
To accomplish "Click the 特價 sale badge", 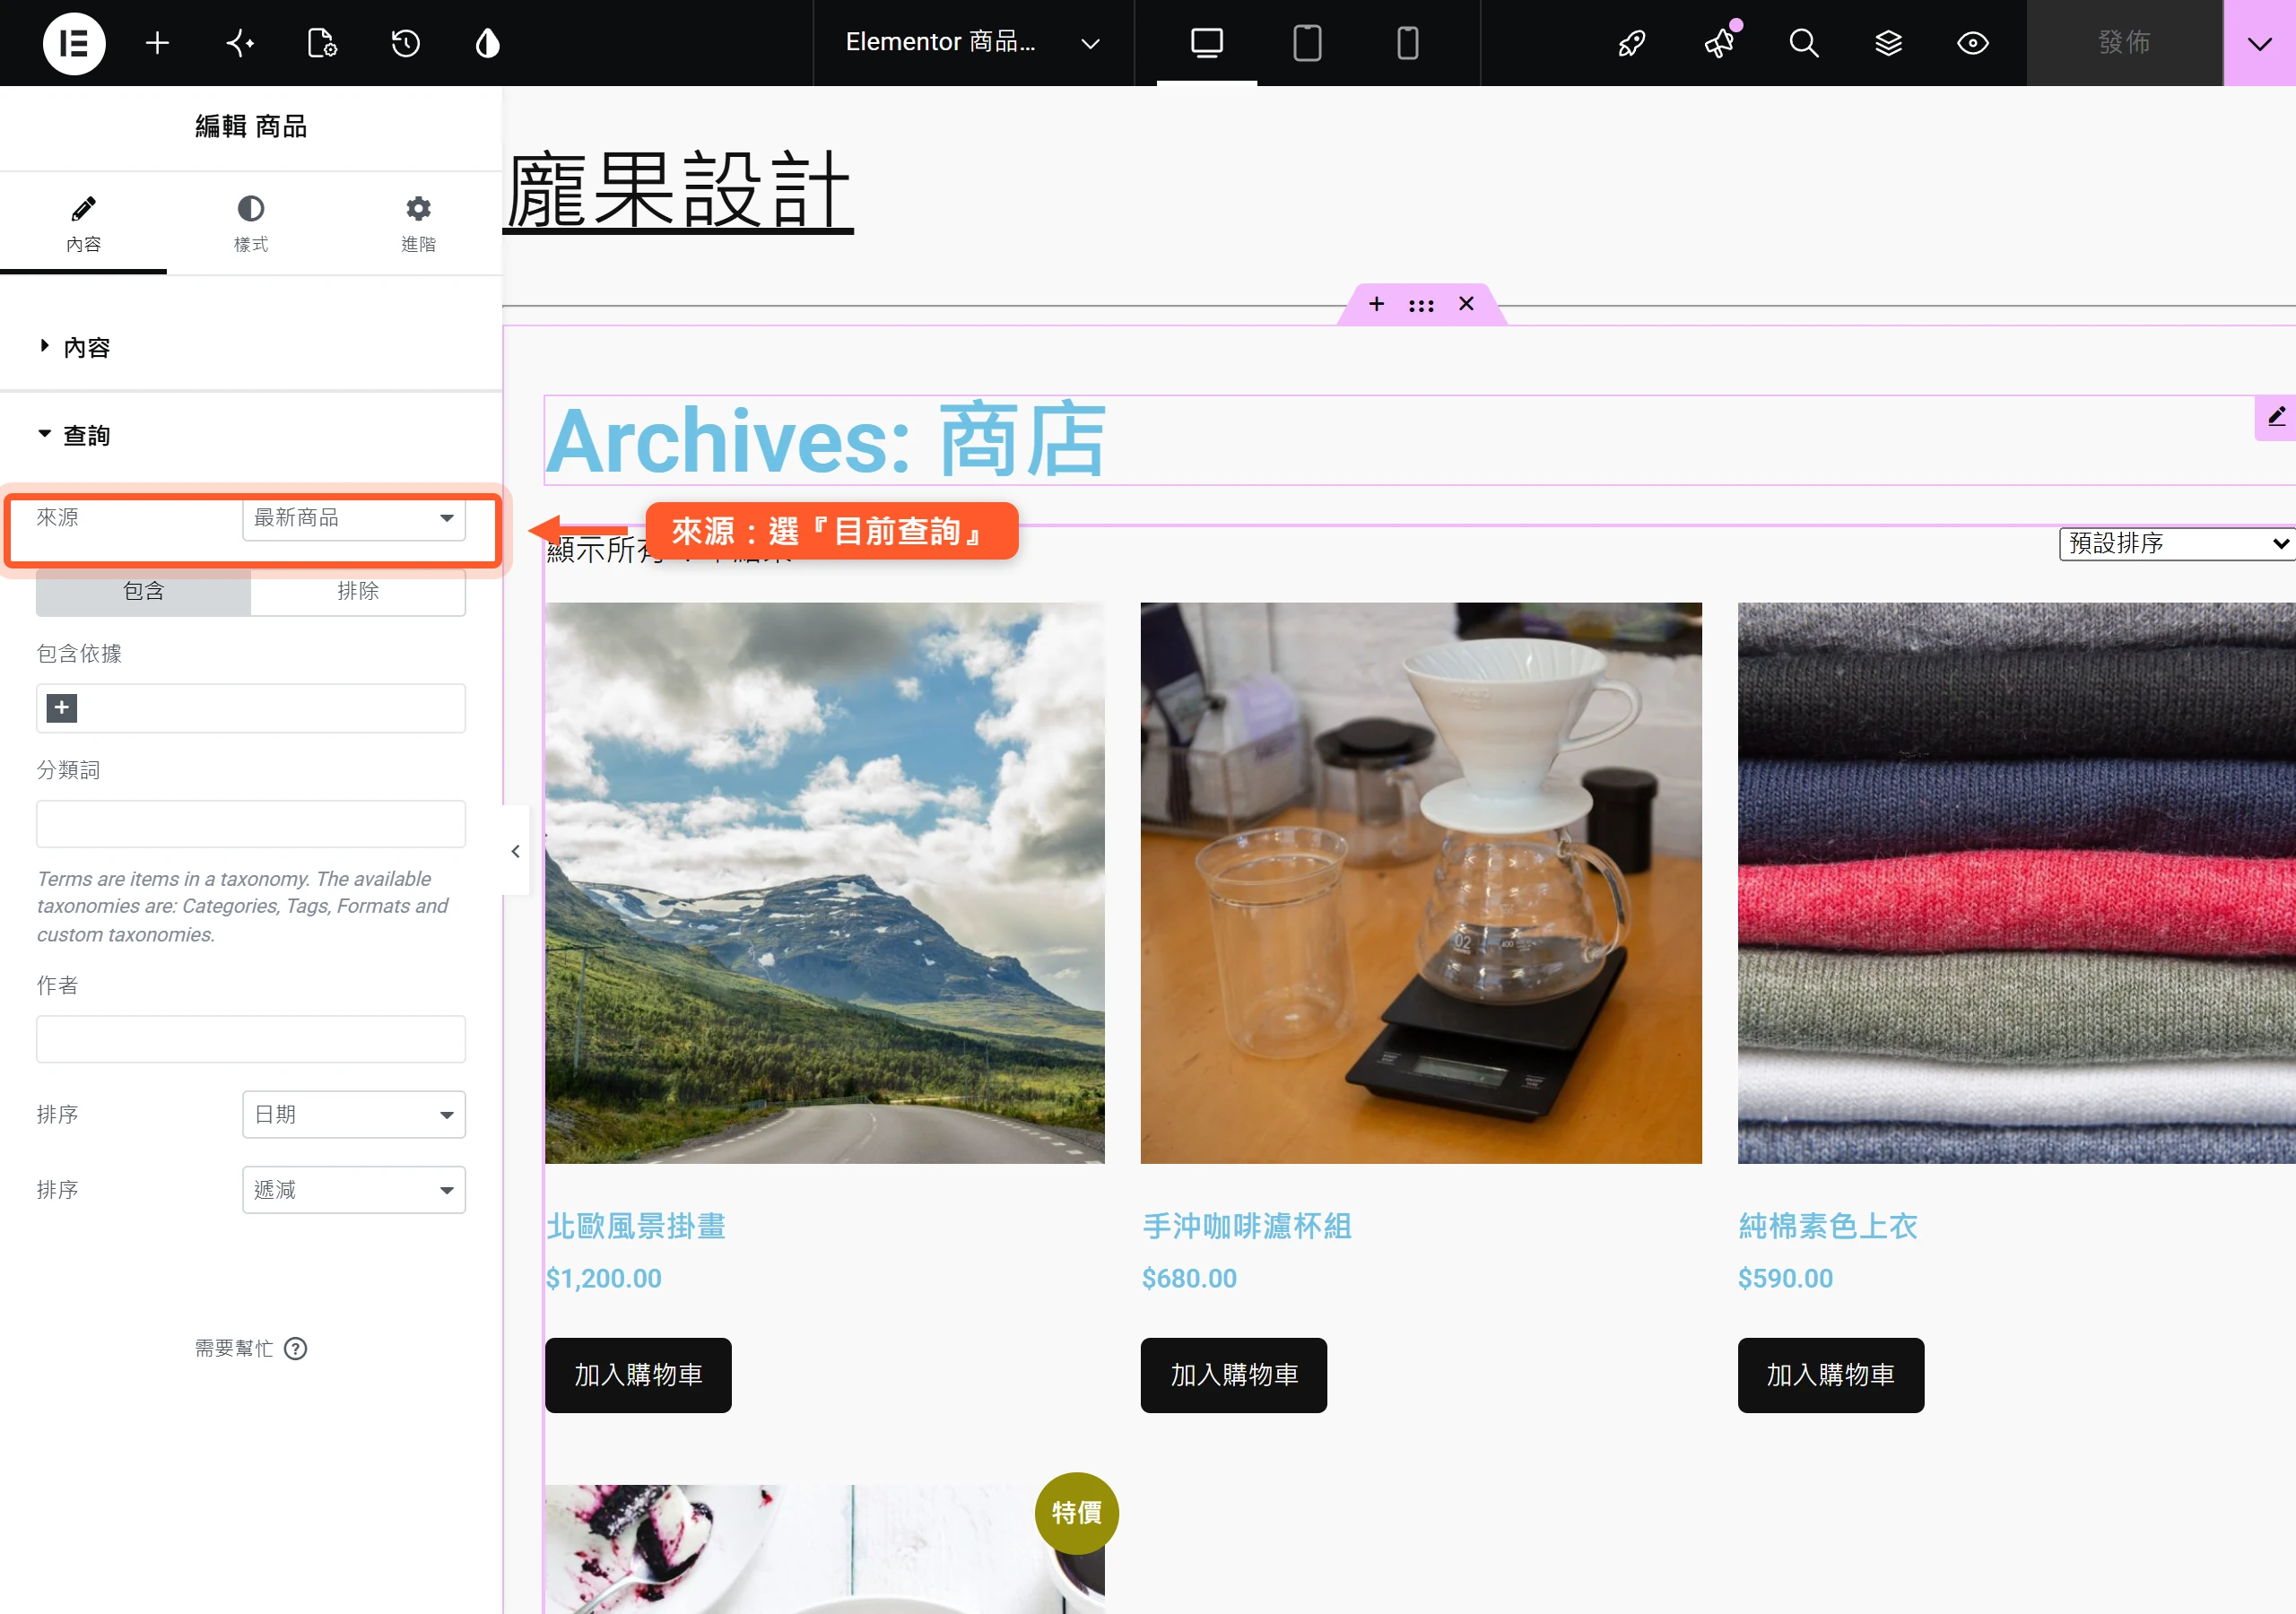I will (1076, 1513).
